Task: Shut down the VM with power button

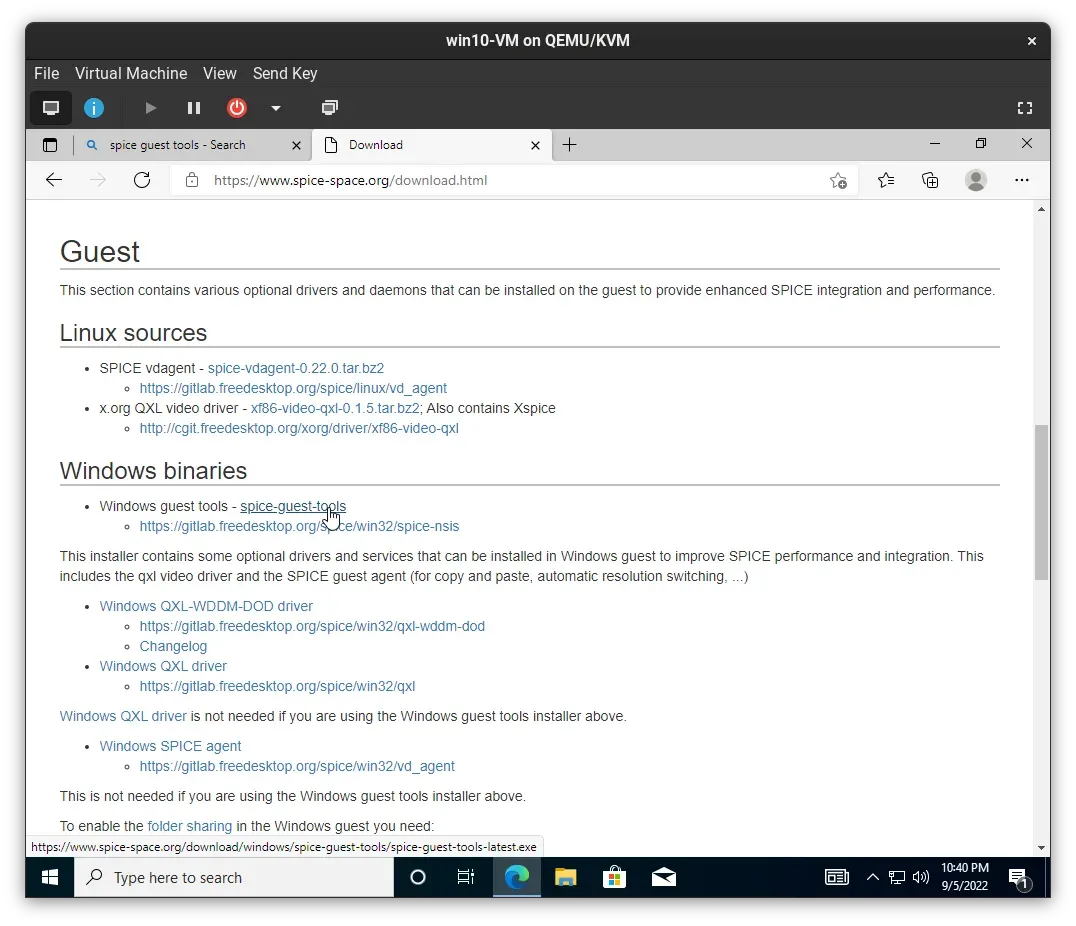Action: [237, 108]
